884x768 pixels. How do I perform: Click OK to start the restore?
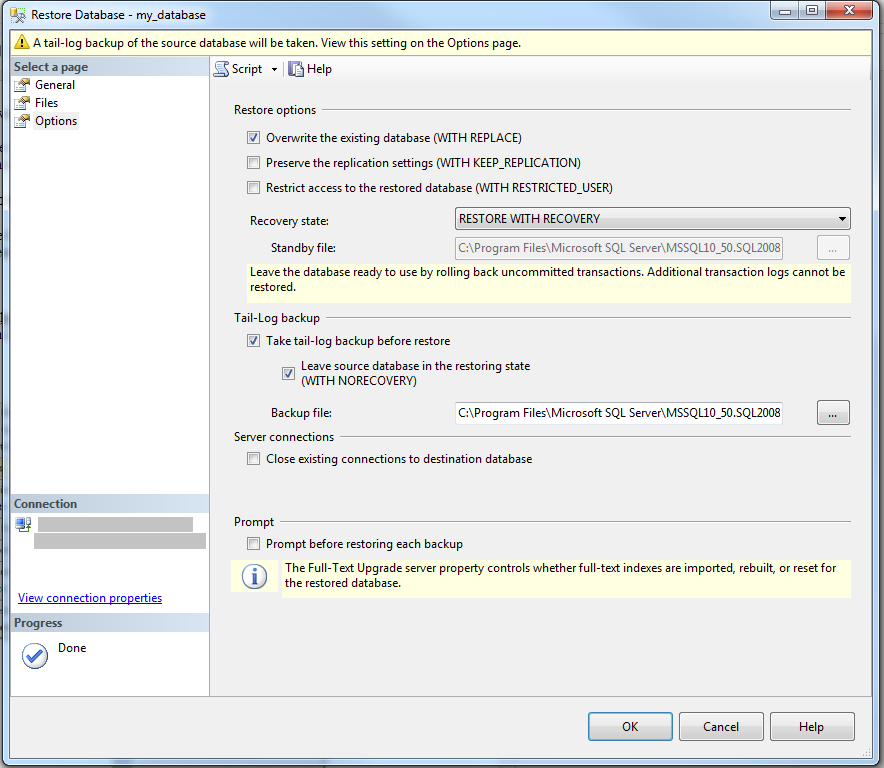(x=630, y=726)
